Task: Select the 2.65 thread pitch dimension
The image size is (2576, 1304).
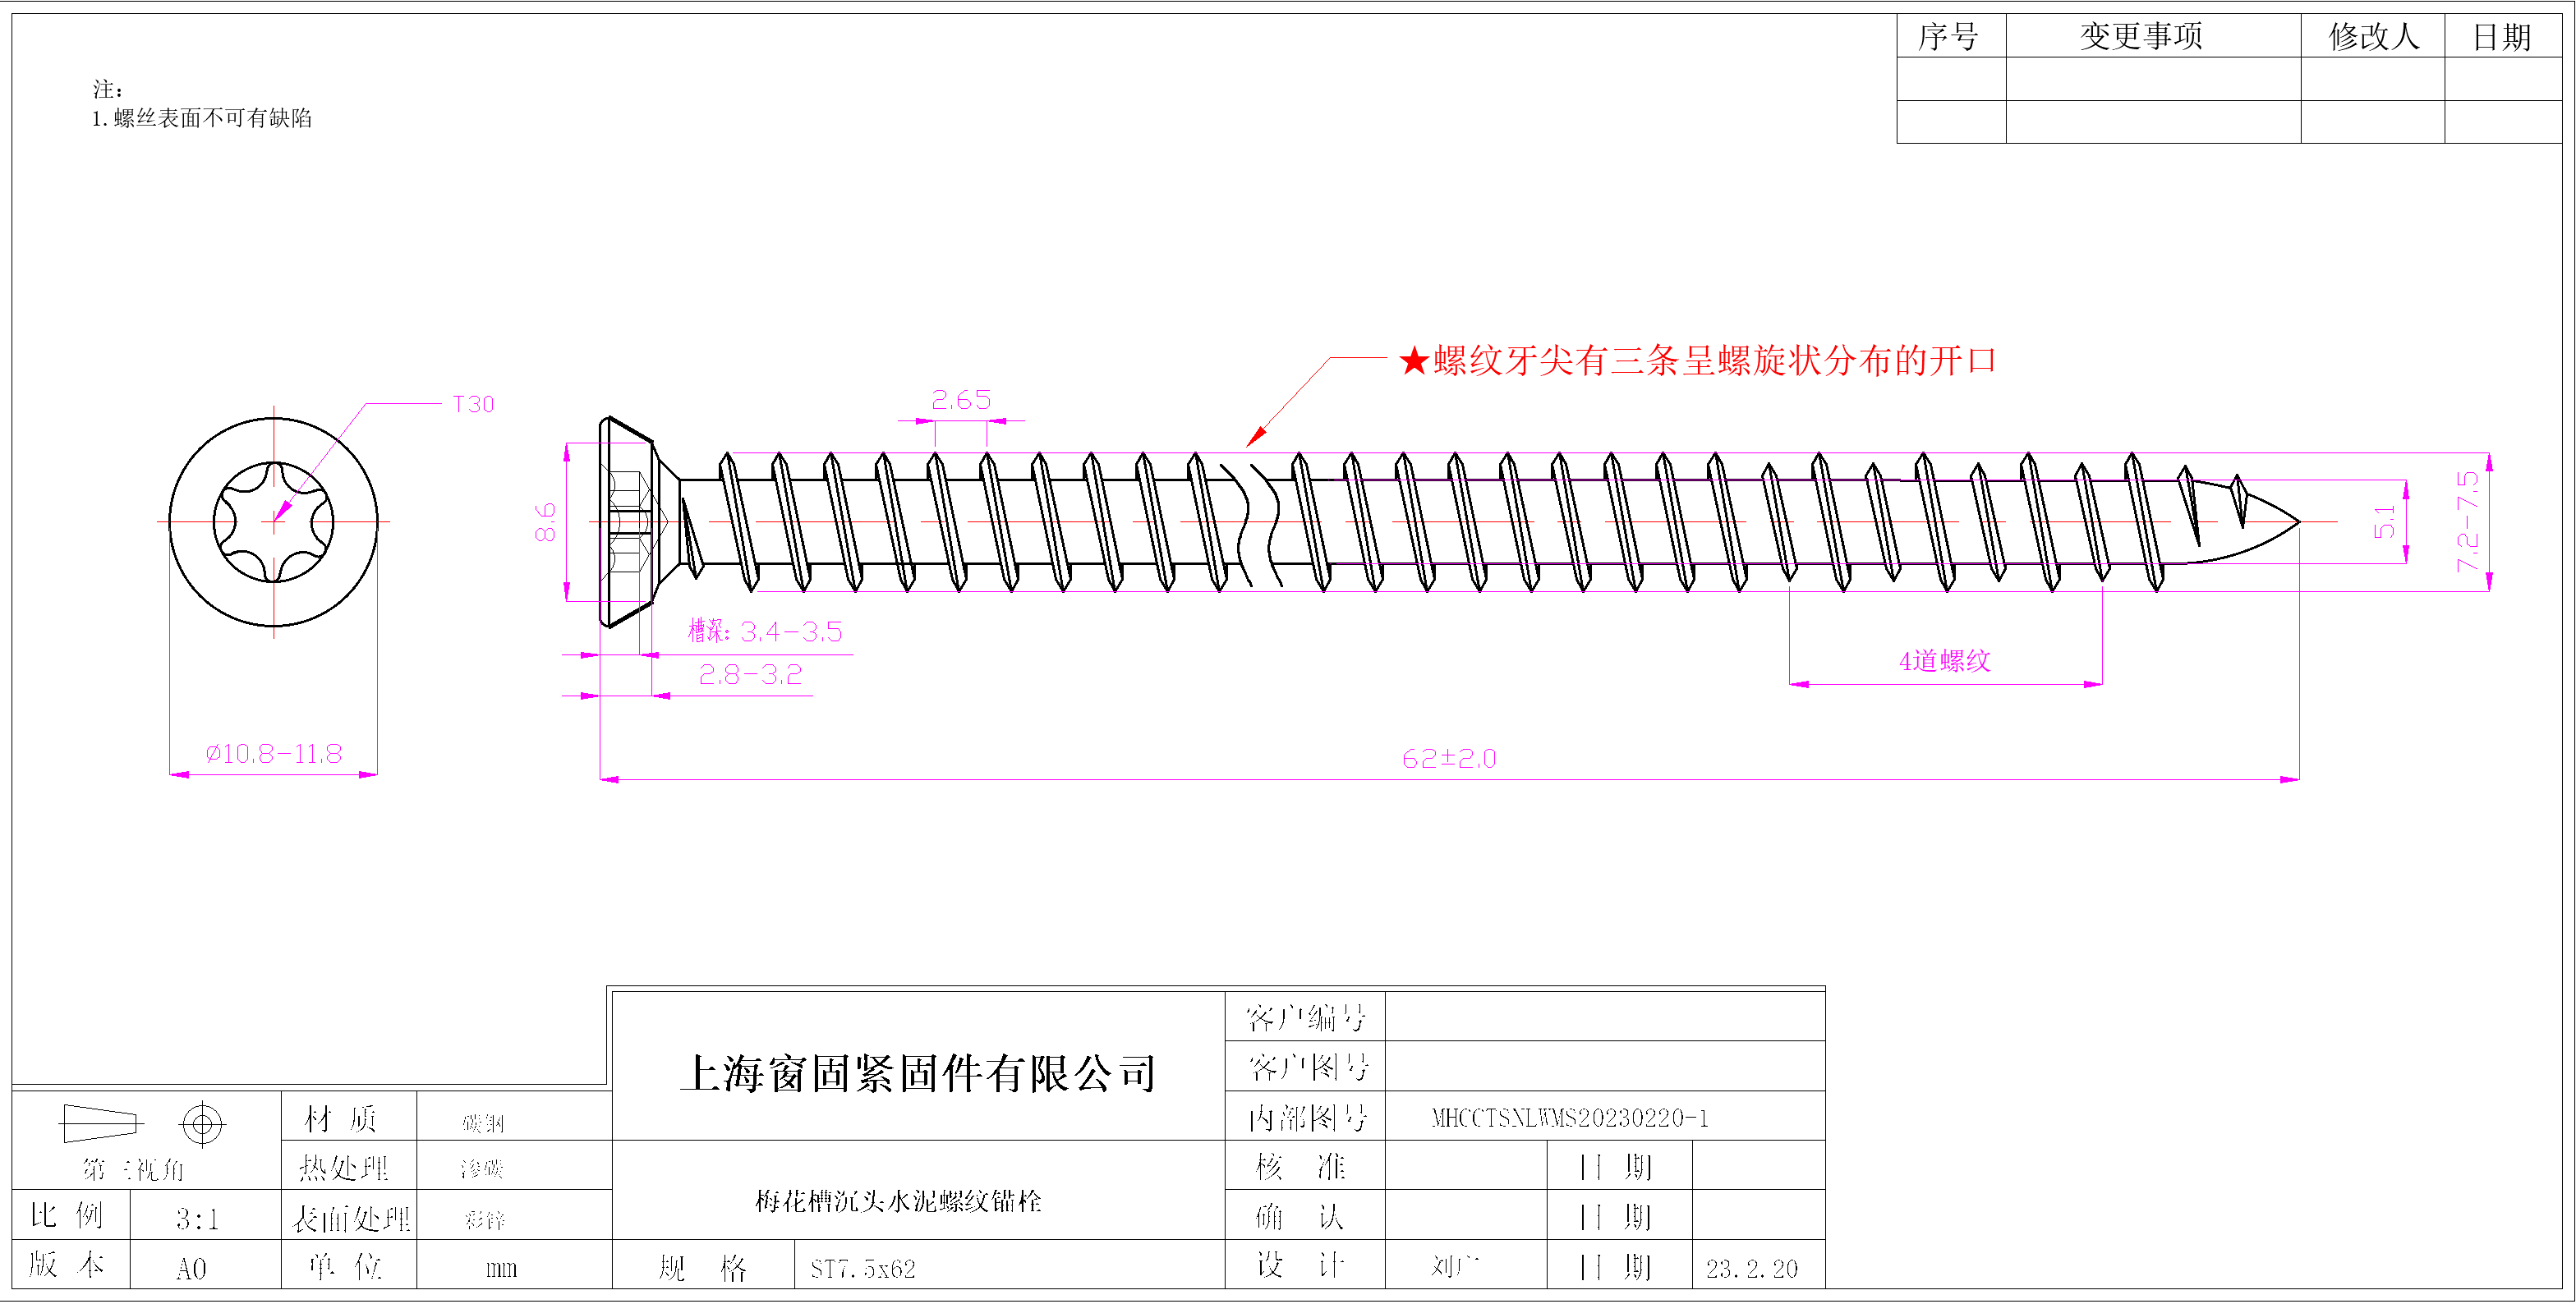Action: [x=960, y=400]
